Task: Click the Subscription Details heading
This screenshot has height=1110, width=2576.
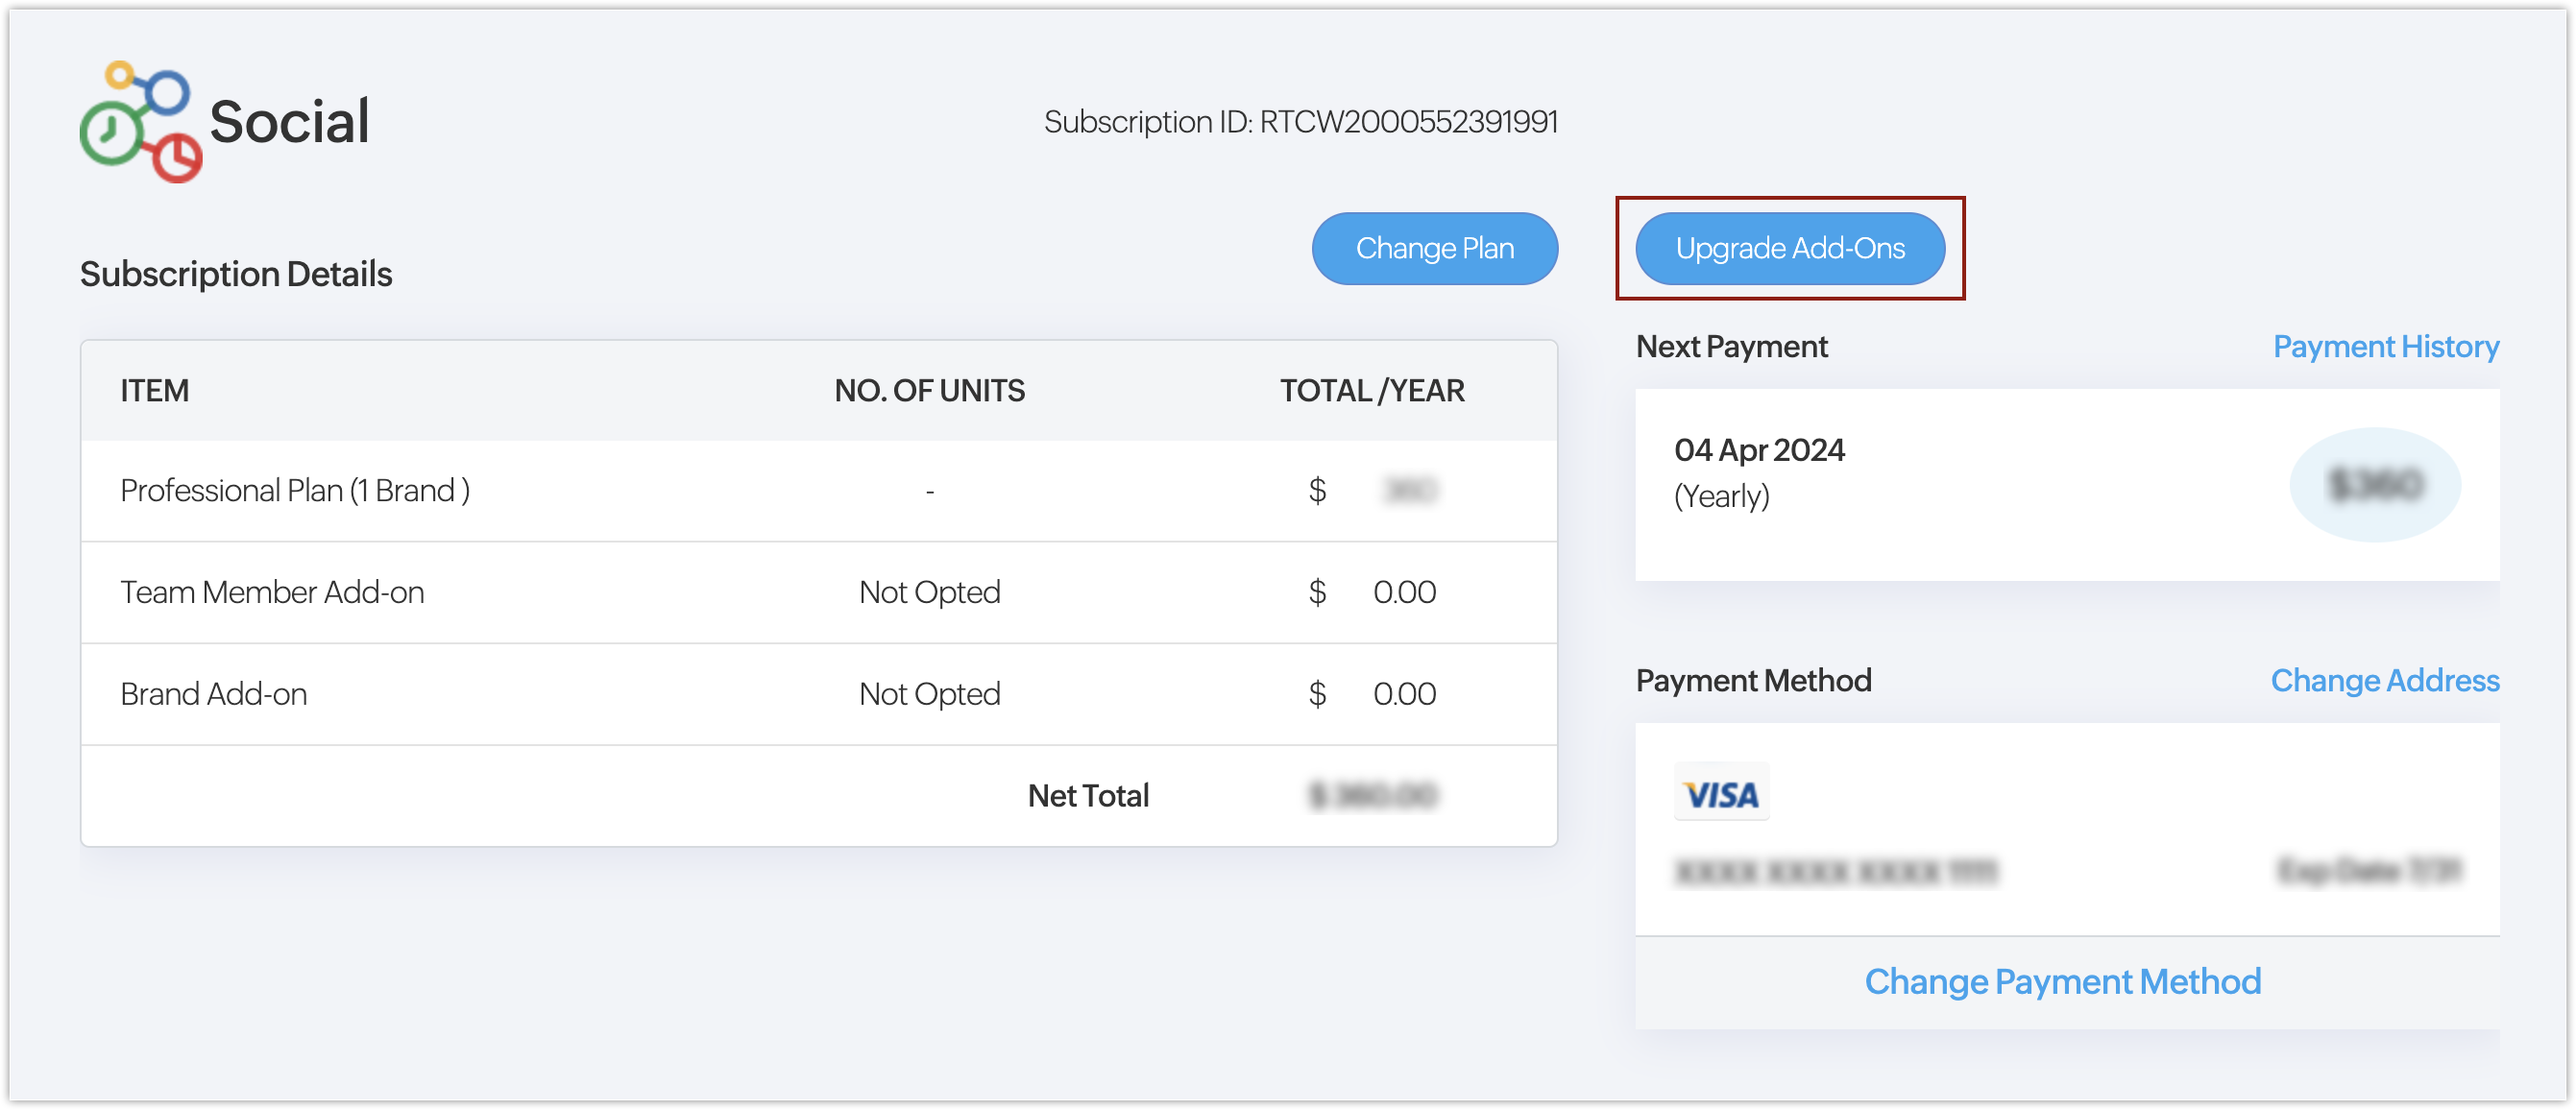Action: tap(236, 274)
